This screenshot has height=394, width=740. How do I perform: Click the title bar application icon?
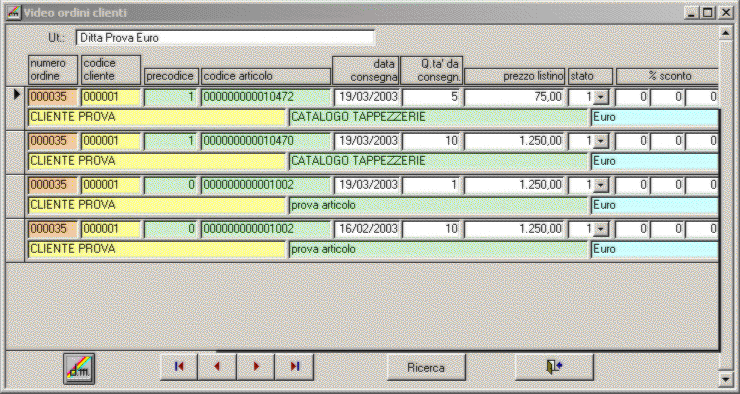point(13,12)
